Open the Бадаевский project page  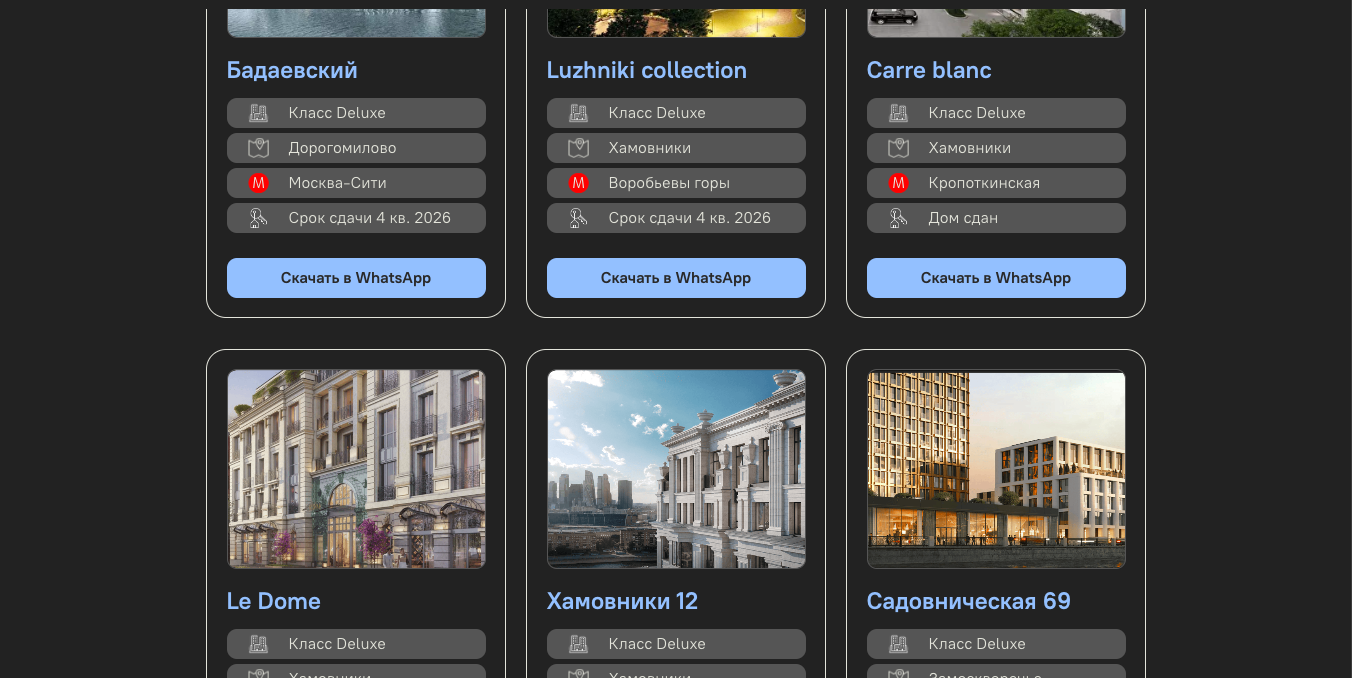click(292, 70)
